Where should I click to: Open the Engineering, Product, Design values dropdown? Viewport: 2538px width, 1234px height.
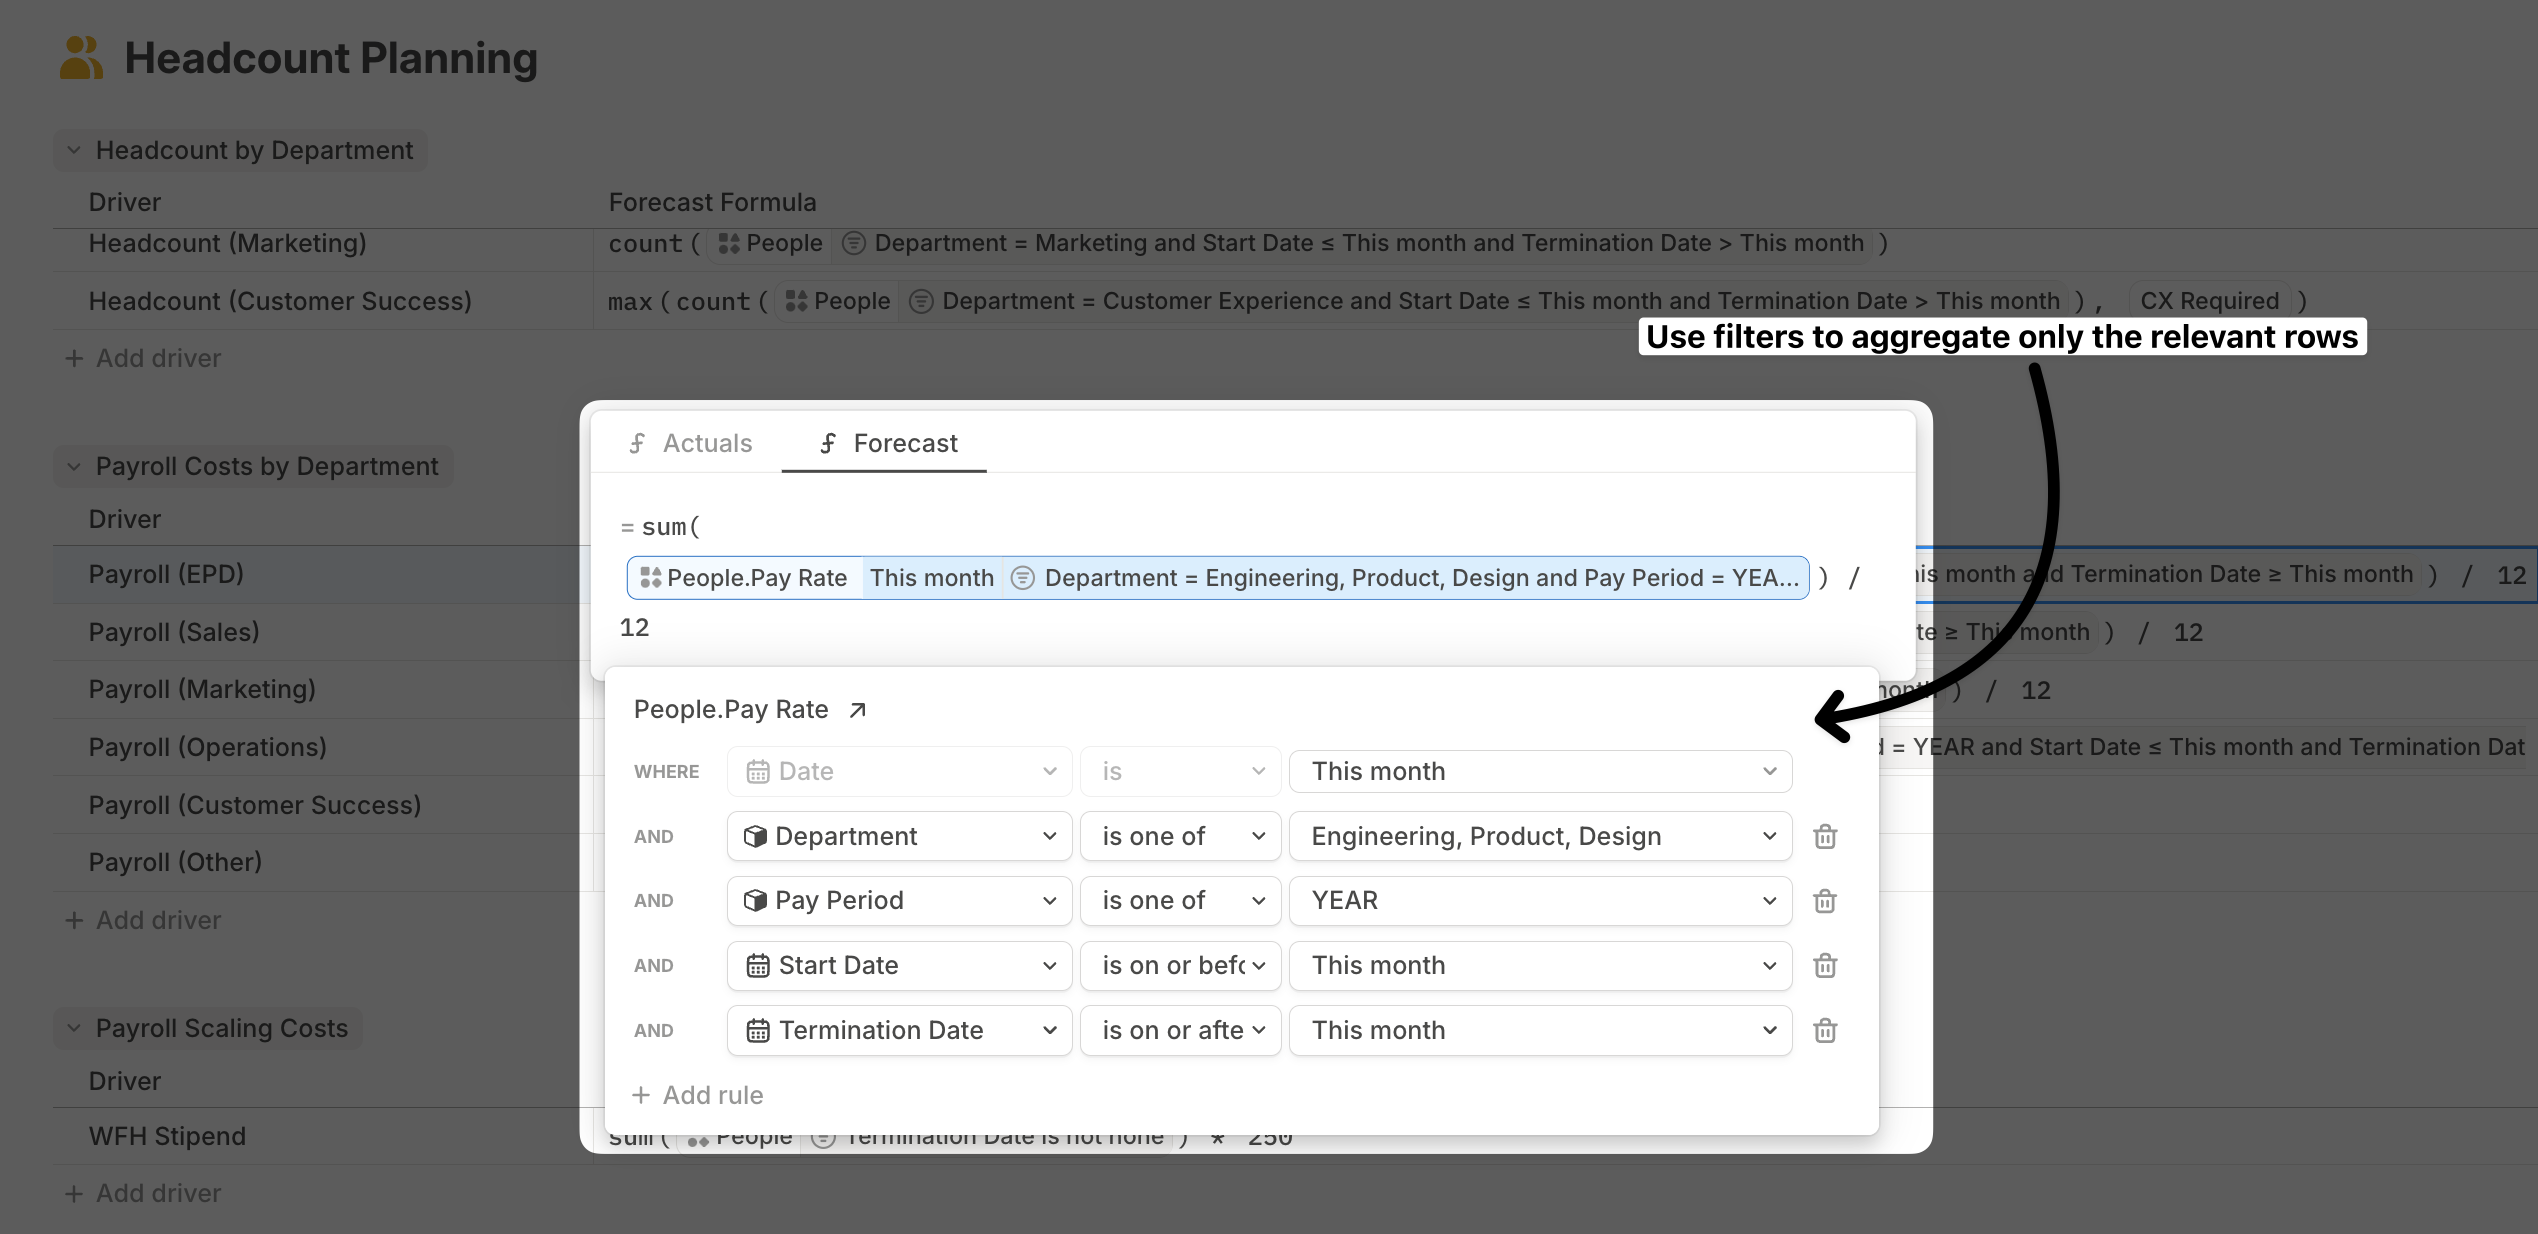(x=1540, y=836)
